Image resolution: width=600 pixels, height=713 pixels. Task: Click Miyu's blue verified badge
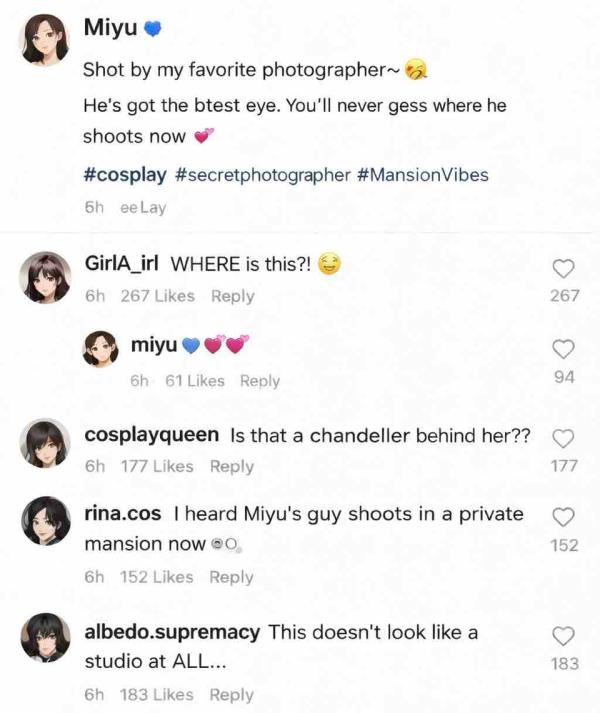153,30
